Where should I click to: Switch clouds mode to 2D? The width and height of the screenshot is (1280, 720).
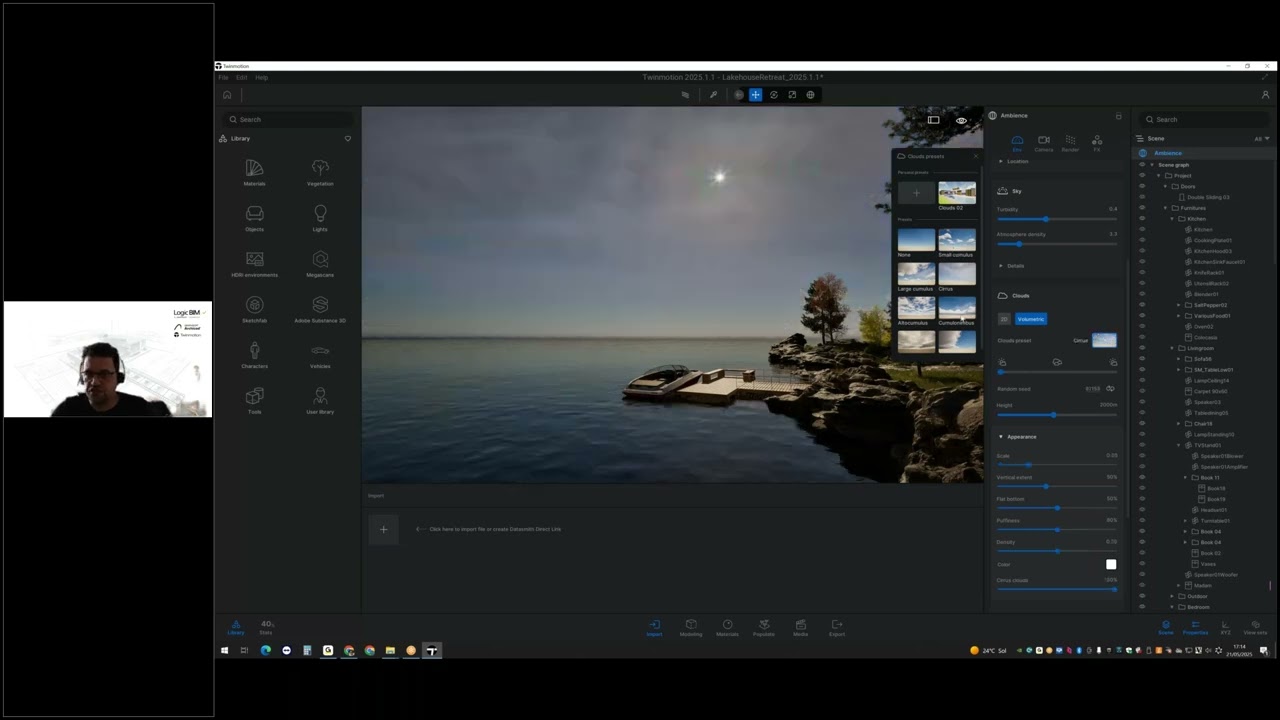[1004, 319]
